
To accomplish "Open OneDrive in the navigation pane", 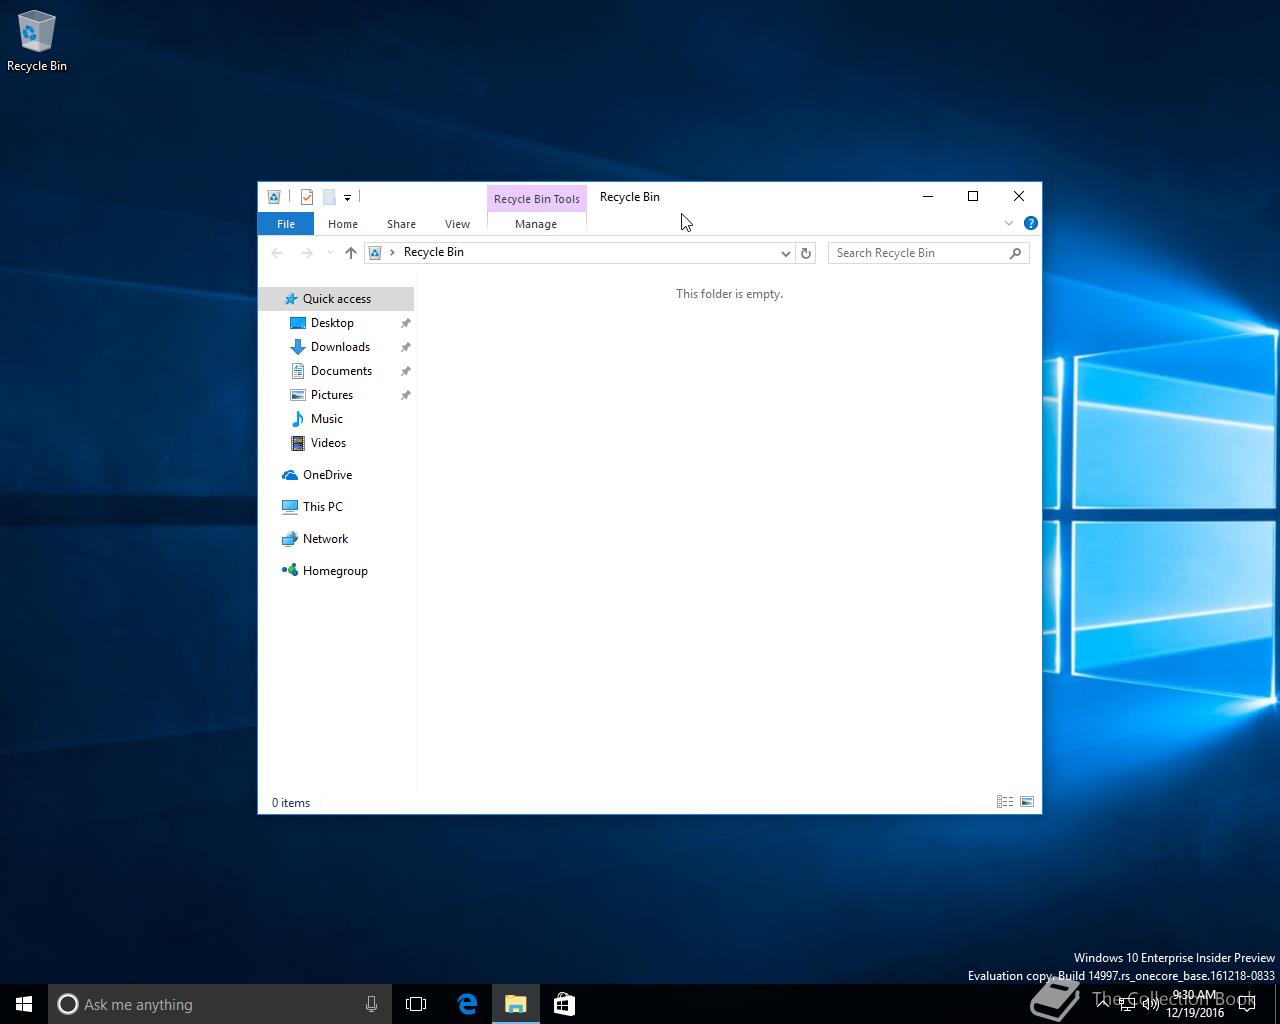I will pyautogui.click(x=327, y=475).
